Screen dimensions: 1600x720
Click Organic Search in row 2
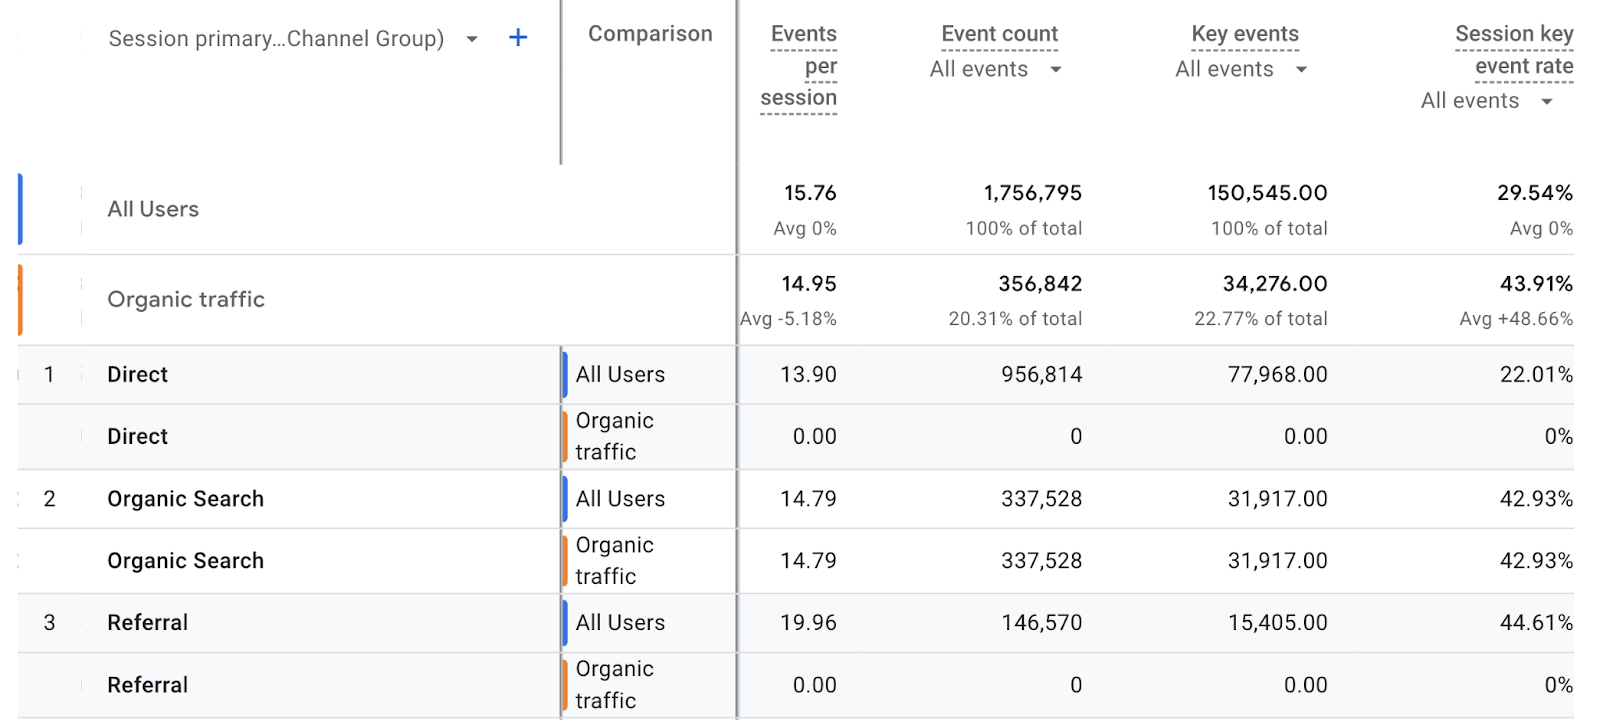[186, 498]
